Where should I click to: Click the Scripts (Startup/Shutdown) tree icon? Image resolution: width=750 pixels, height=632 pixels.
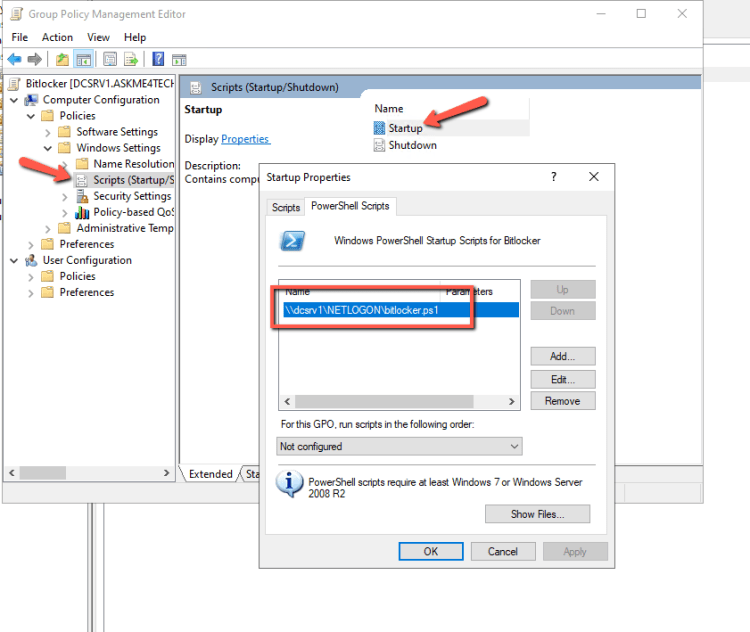(x=82, y=180)
